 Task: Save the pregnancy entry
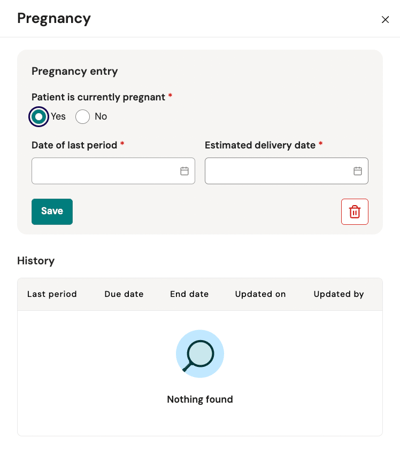52,212
